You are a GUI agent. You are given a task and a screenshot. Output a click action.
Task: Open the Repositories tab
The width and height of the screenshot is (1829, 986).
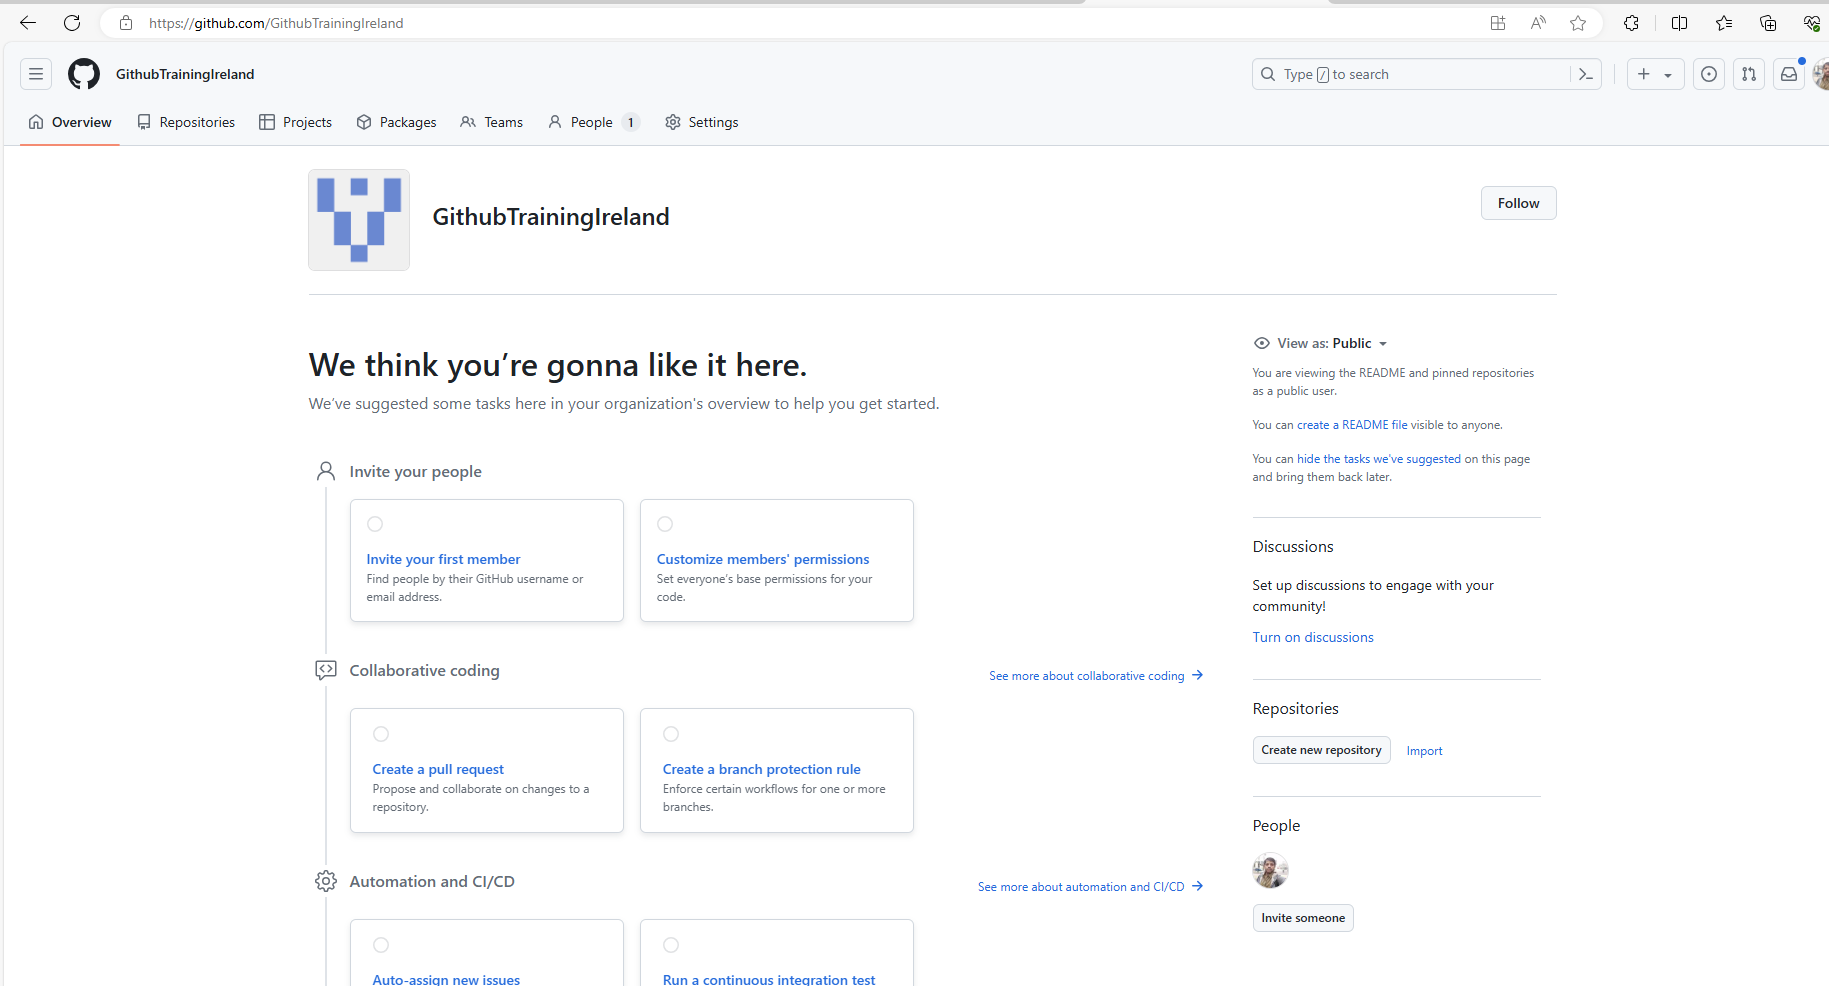(186, 122)
